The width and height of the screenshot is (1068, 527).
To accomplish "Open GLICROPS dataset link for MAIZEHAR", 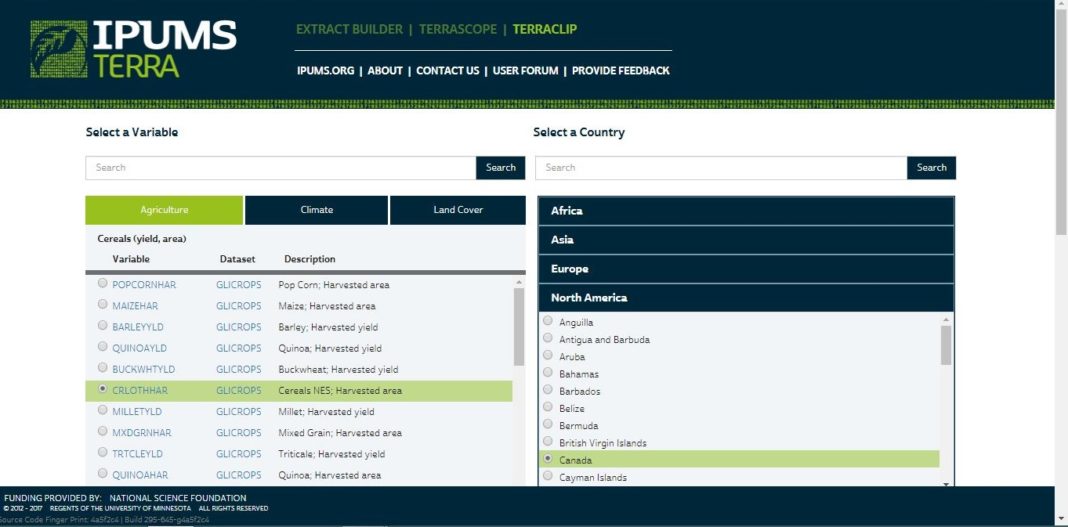I will point(238,306).
